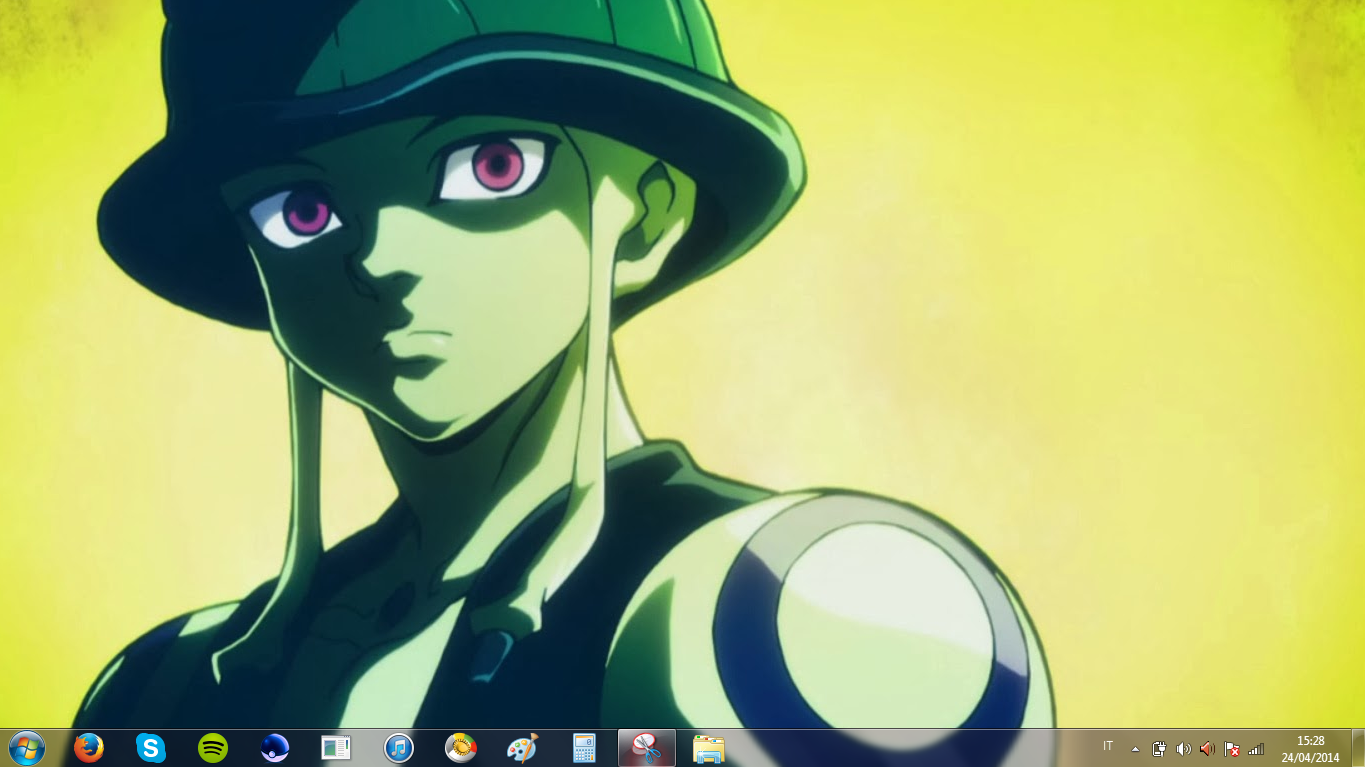
Task: Launch iTunes from the taskbar
Action: (399, 748)
